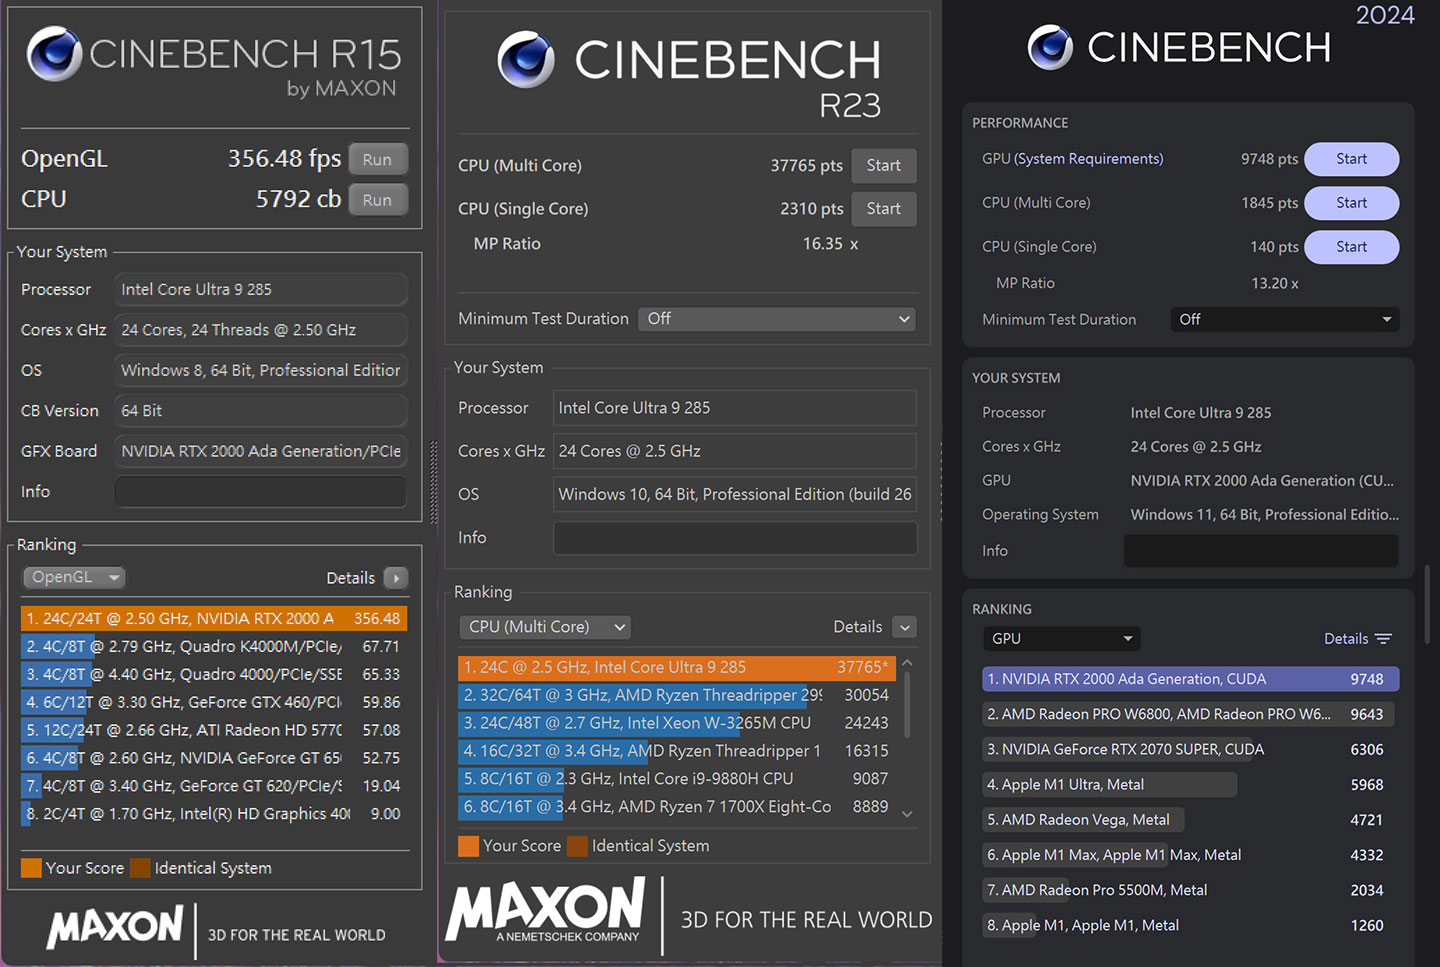Screen dimensions: 1440x967
Task: Click the Info input field in R23
Action: coord(735,538)
